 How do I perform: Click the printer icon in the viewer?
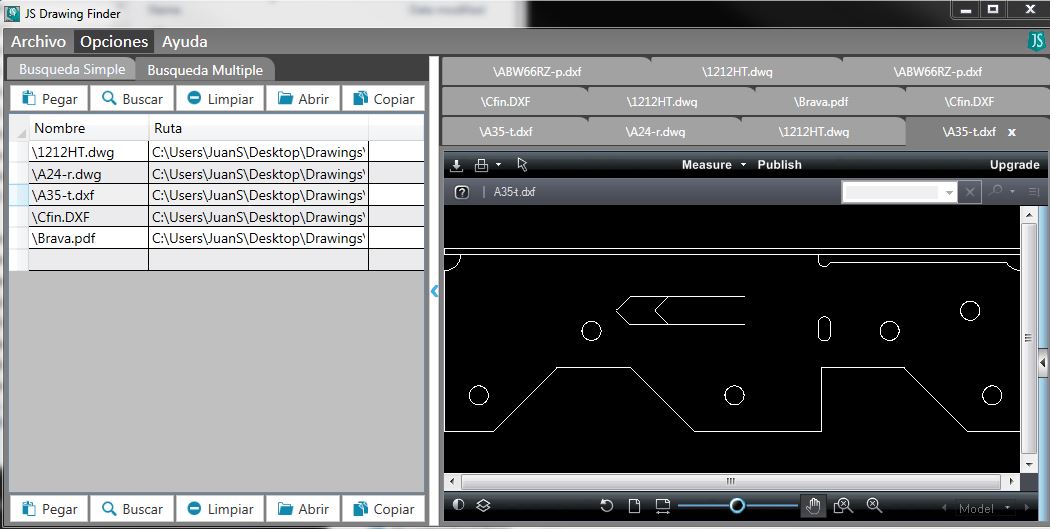pos(481,165)
